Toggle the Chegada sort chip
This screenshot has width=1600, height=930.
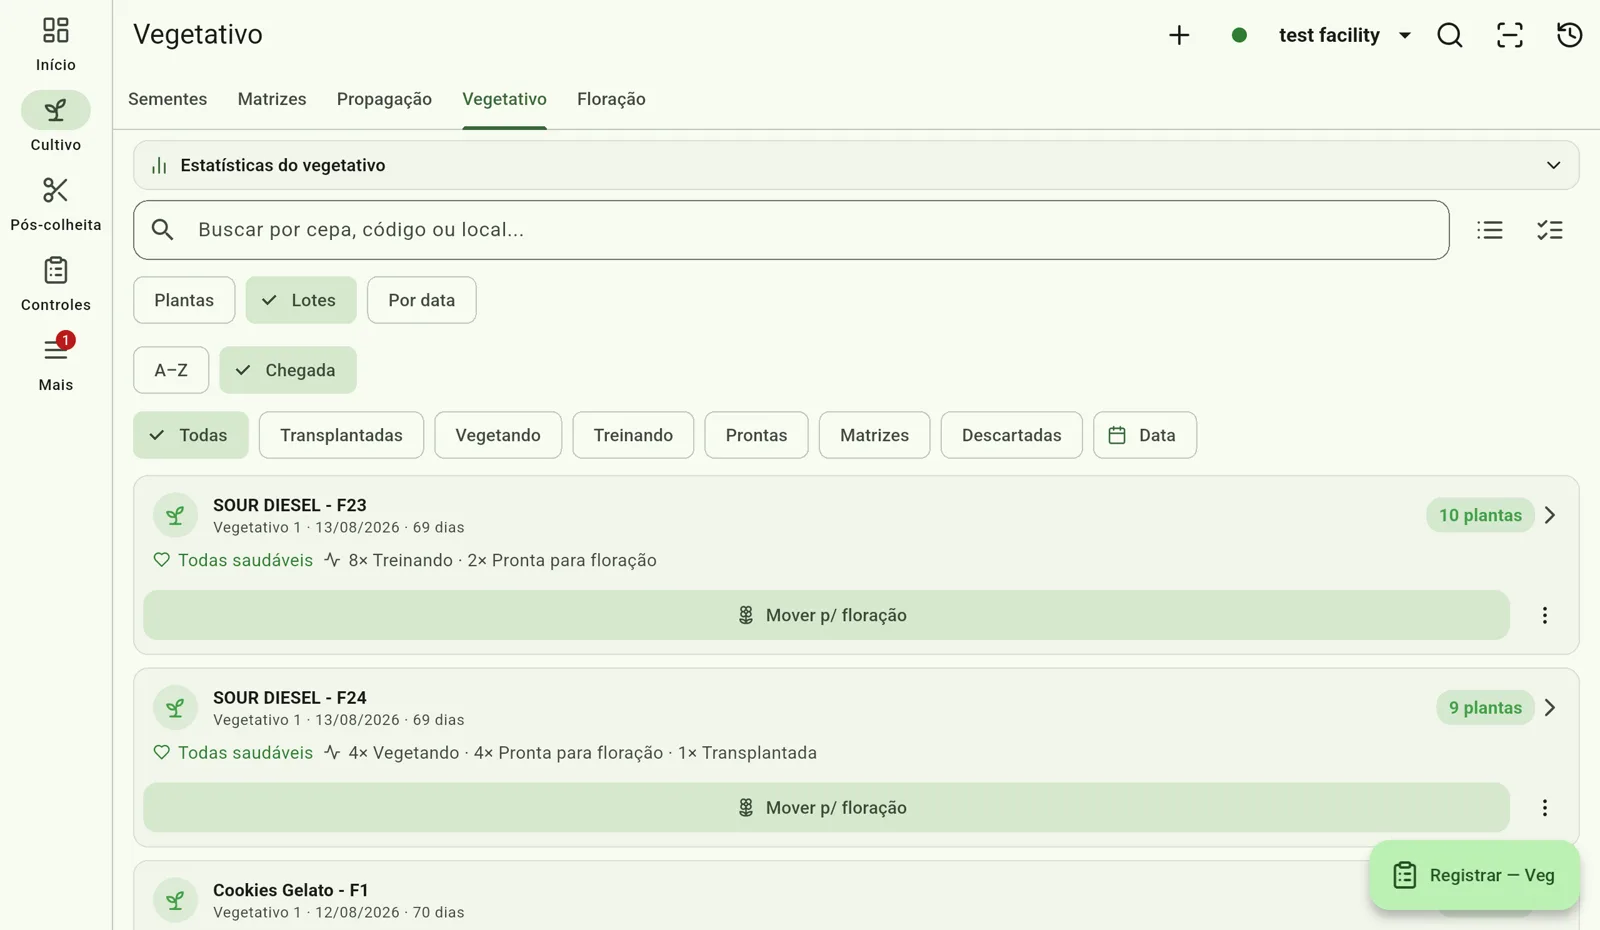[x=288, y=370]
